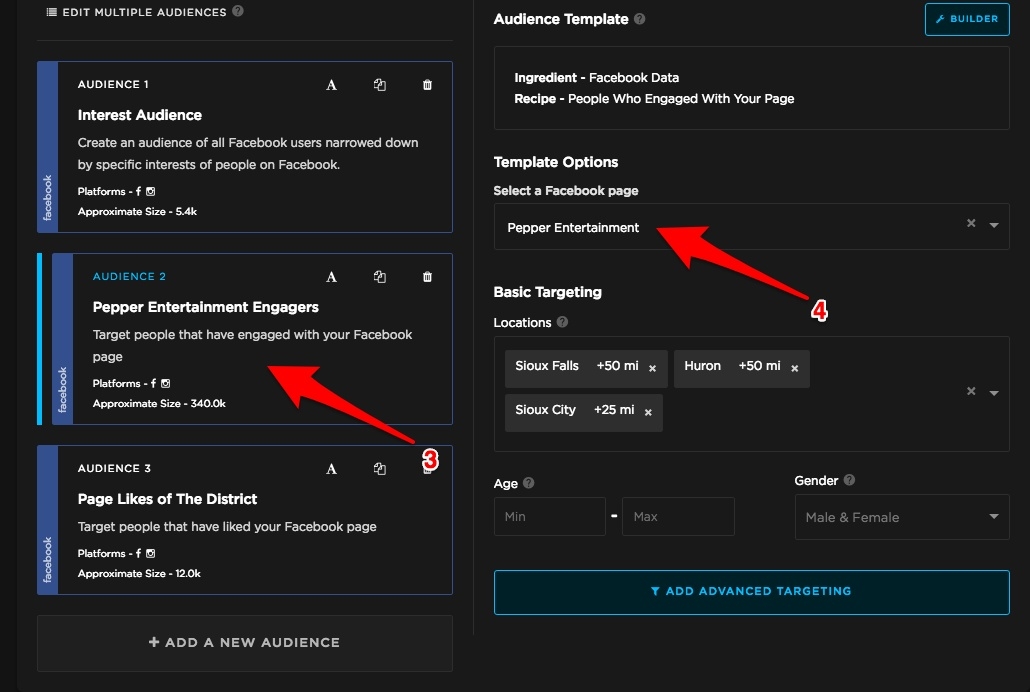Open the Gender dropdown

click(902, 517)
